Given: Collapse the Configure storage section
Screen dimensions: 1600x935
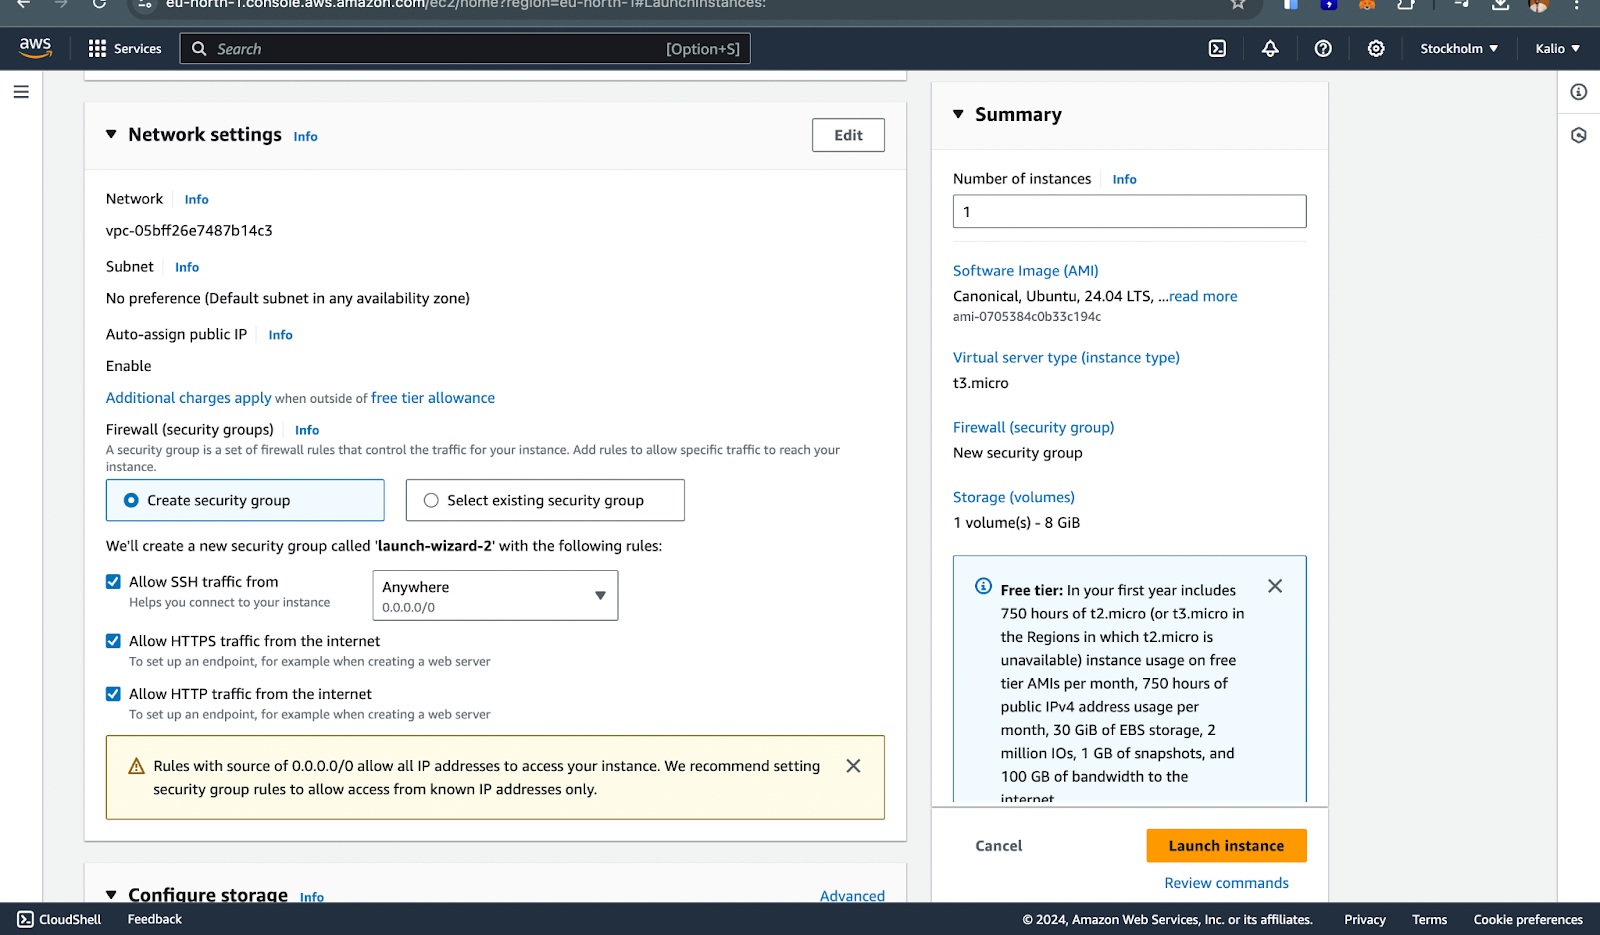Looking at the screenshot, I should (x=111, y=895).
